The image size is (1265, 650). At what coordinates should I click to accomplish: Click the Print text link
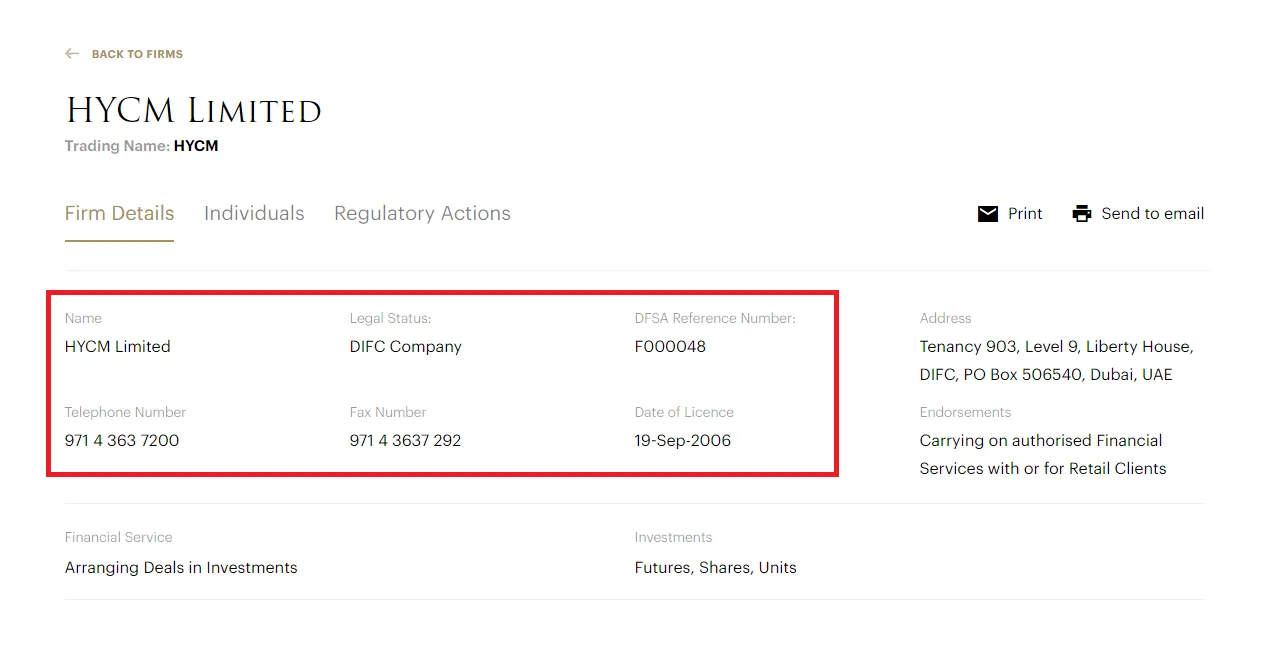(1025, 214)
